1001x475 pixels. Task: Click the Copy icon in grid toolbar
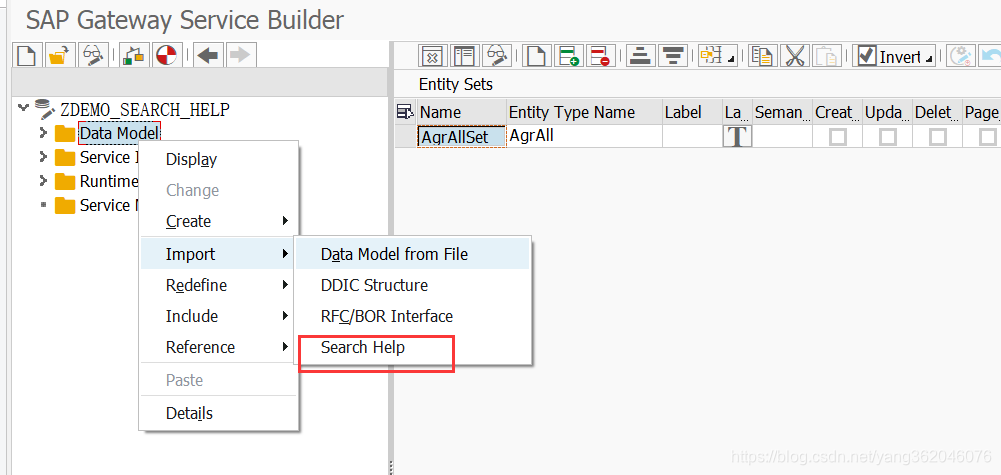coord(762,56)
